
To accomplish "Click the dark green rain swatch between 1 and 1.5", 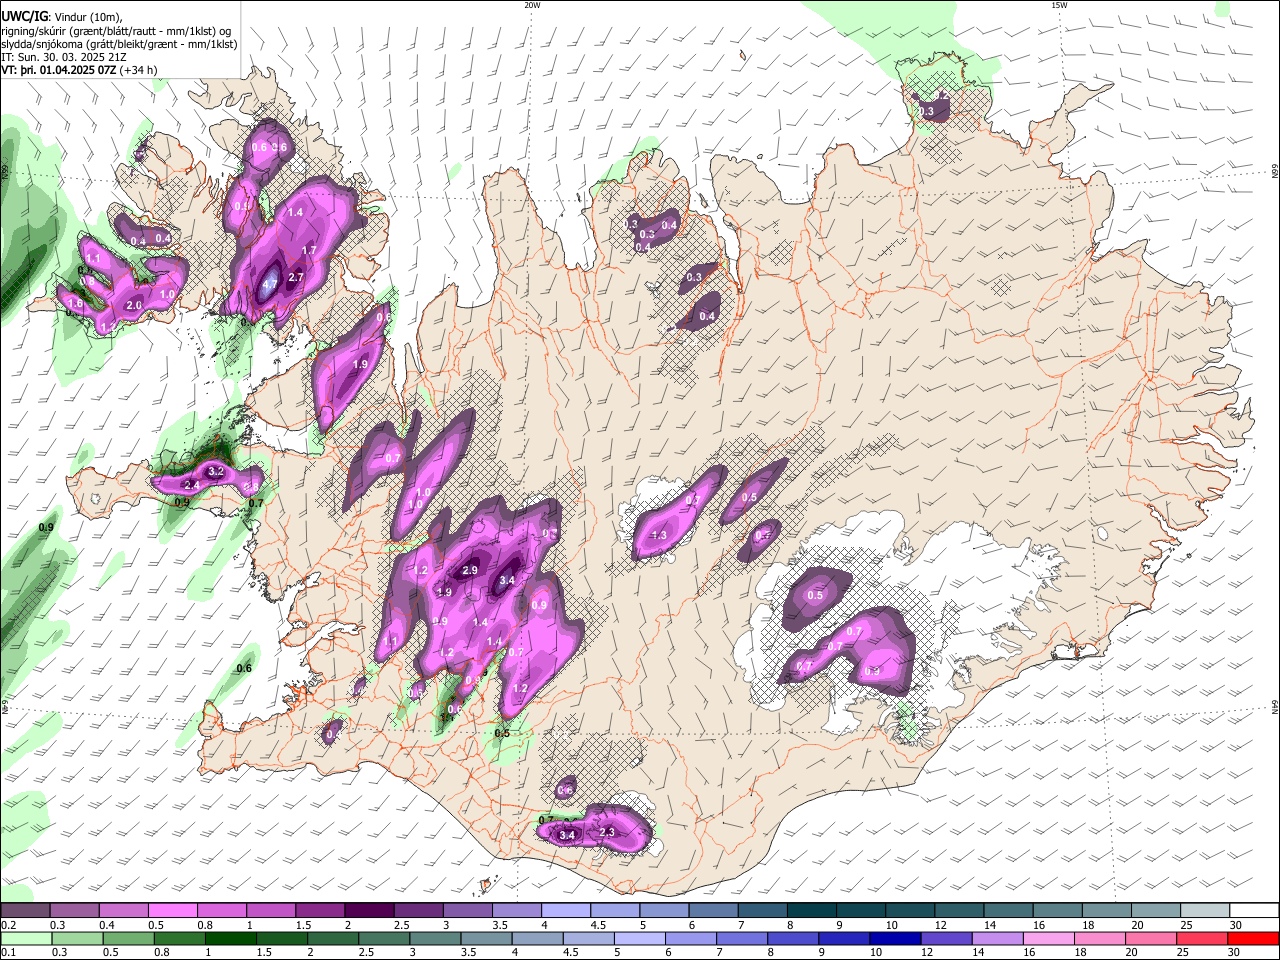I will point(230,938).
